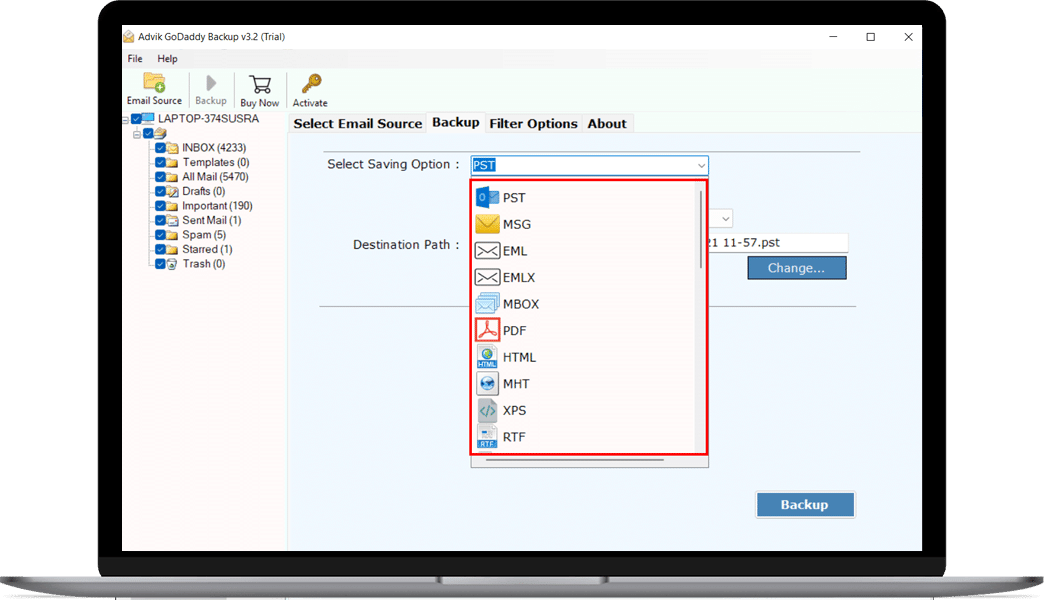Uncheck the LAPTOP-374SUSRA root checkbox
1045x600 pixels.
(x=136, y=119)
